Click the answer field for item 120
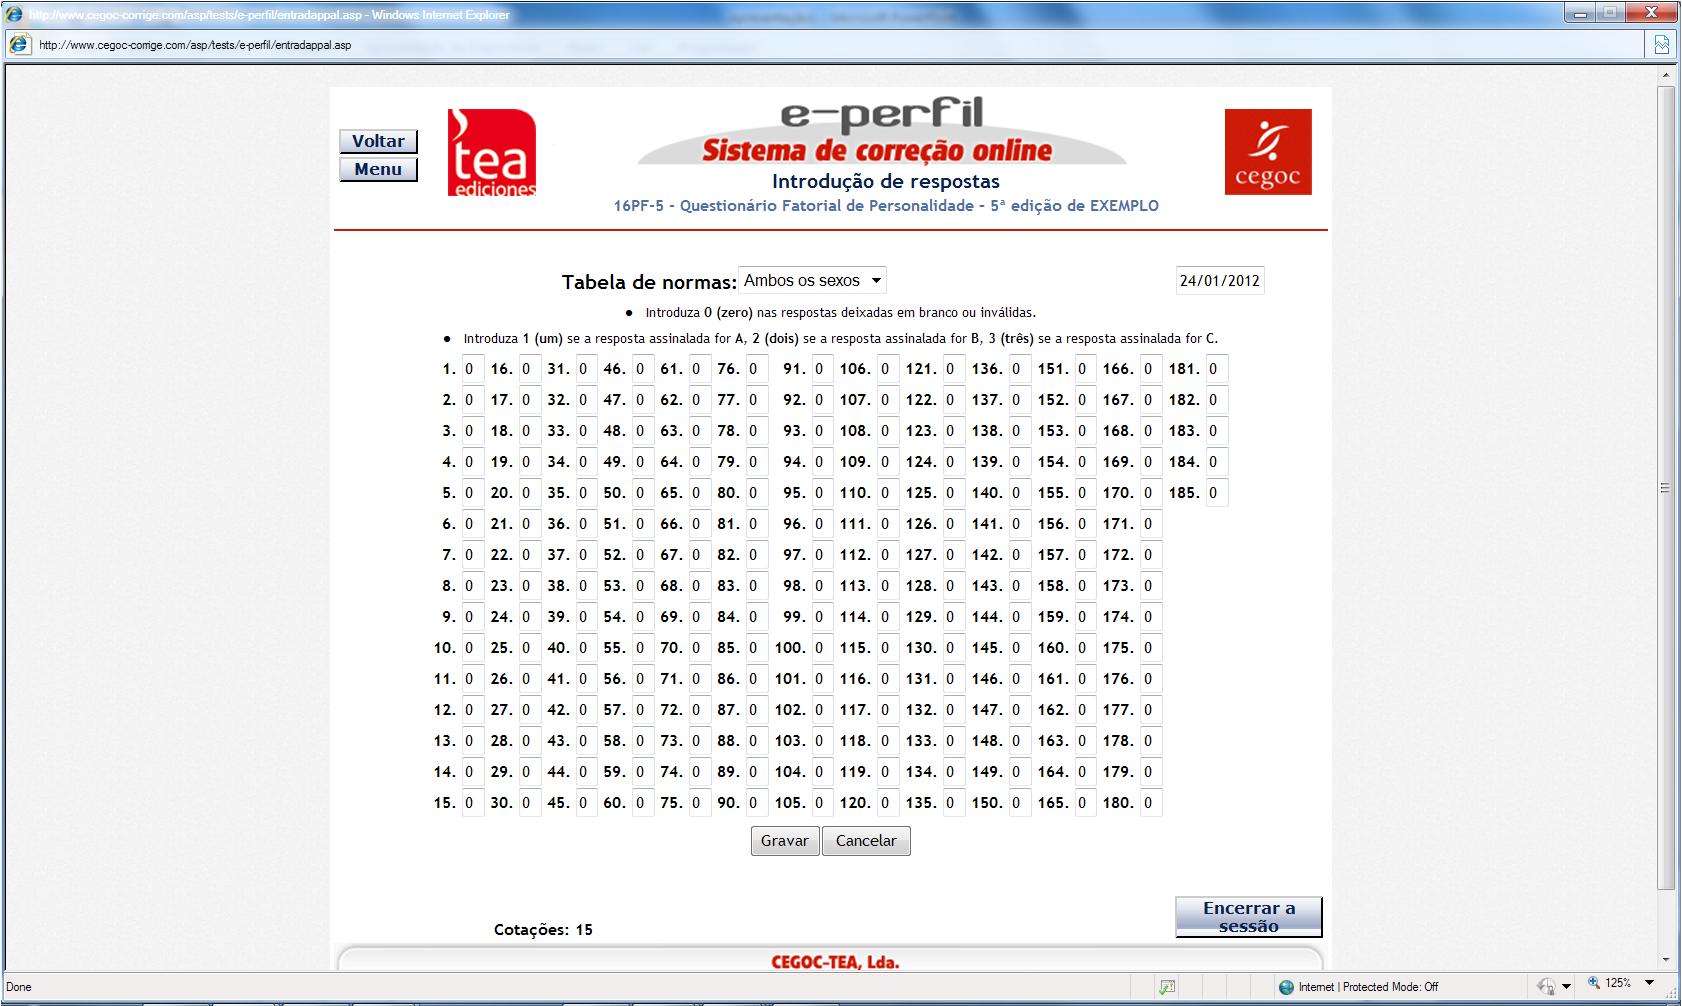This screenshot has width=1682, height=1006. pyautogui.click(x=889, y=803)
